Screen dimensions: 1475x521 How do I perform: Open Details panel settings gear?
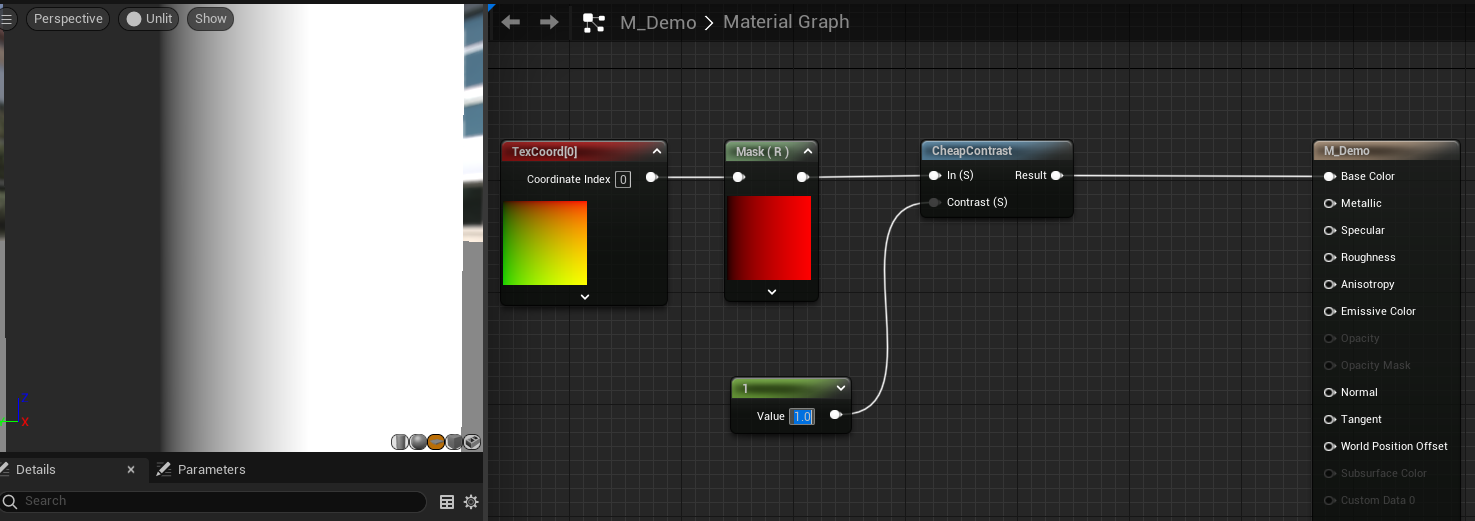point(471,502)
